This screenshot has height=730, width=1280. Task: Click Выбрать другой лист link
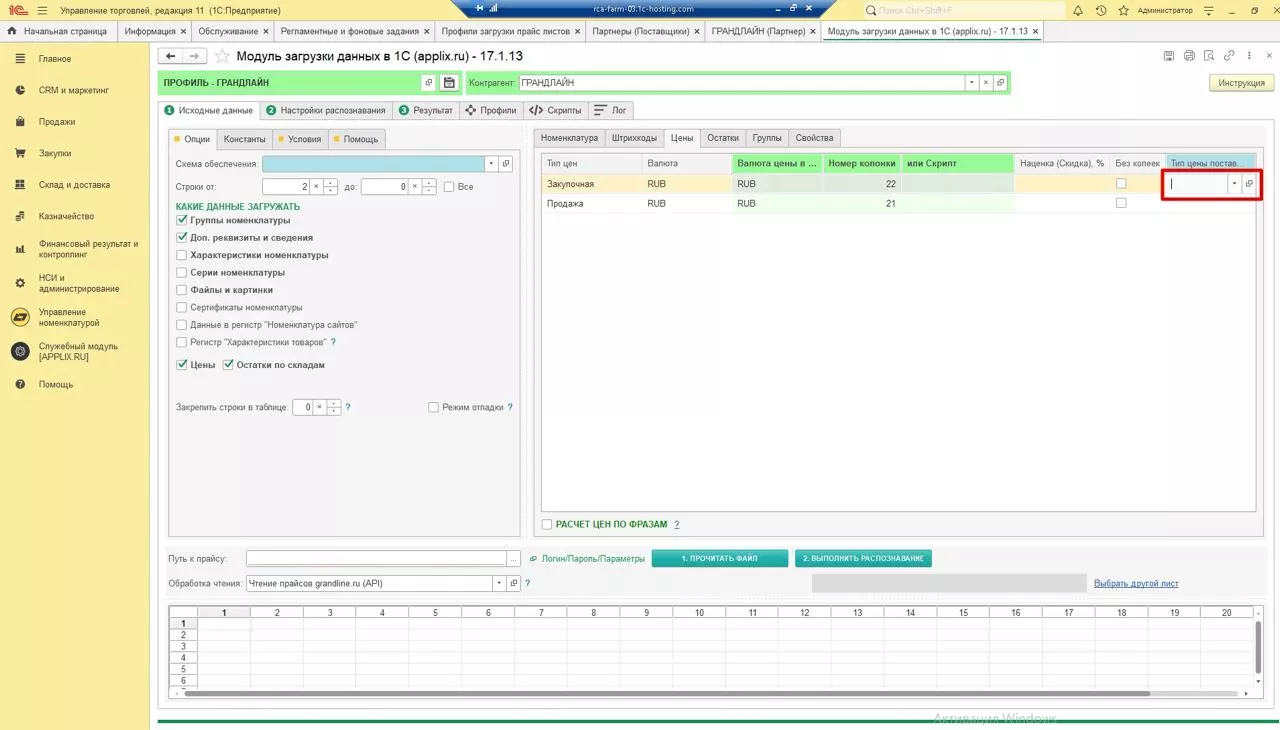point(1136,583)
